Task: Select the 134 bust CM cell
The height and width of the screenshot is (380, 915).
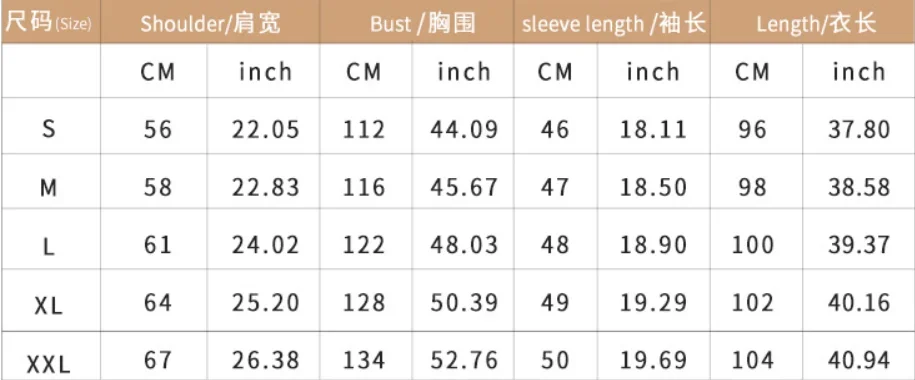Action: click(x=364, y=360)
